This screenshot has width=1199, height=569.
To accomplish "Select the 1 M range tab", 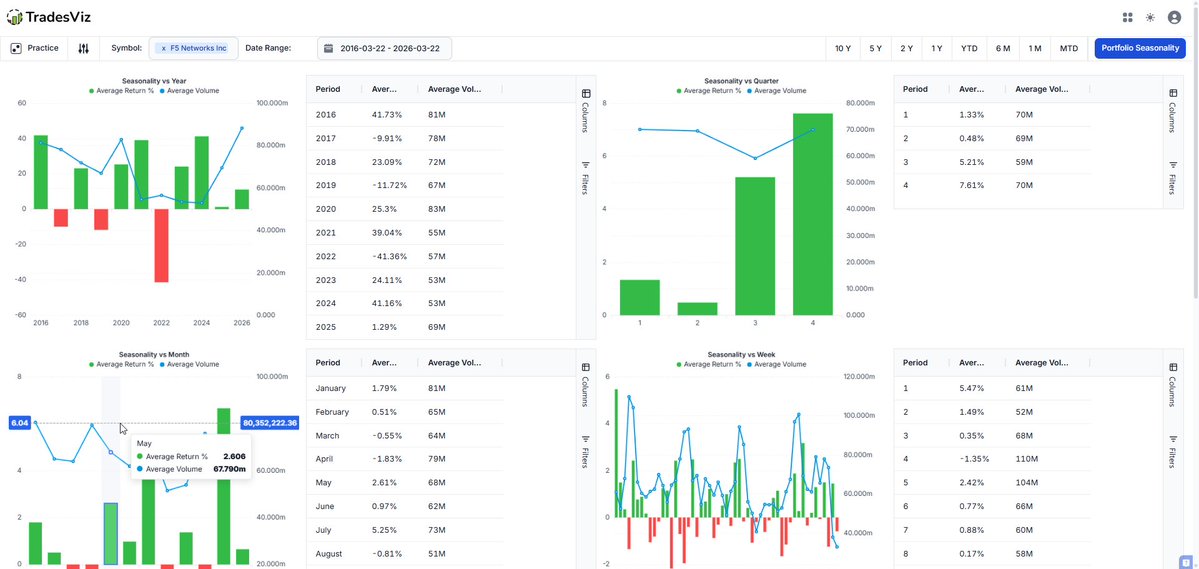I will [x=1035, y=48].
